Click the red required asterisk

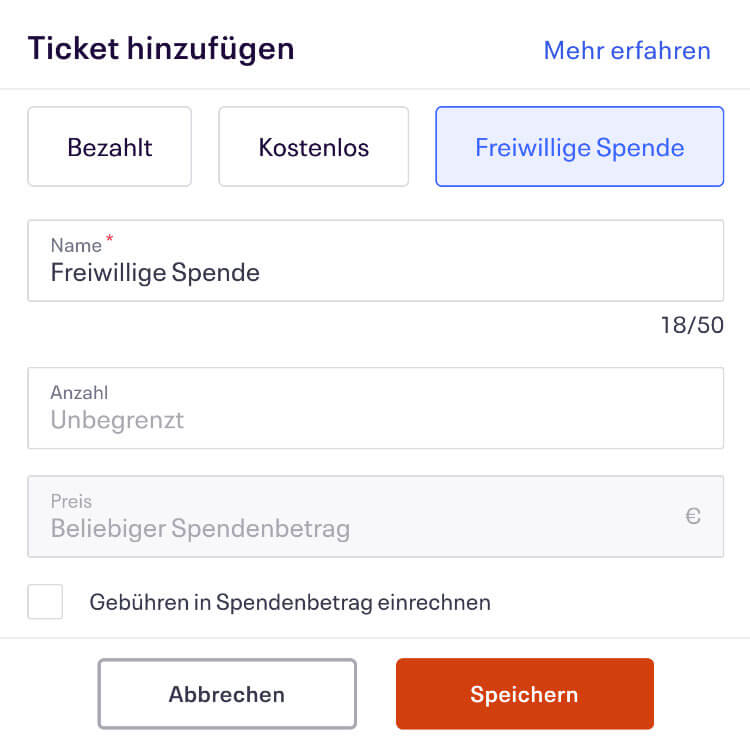110,238
